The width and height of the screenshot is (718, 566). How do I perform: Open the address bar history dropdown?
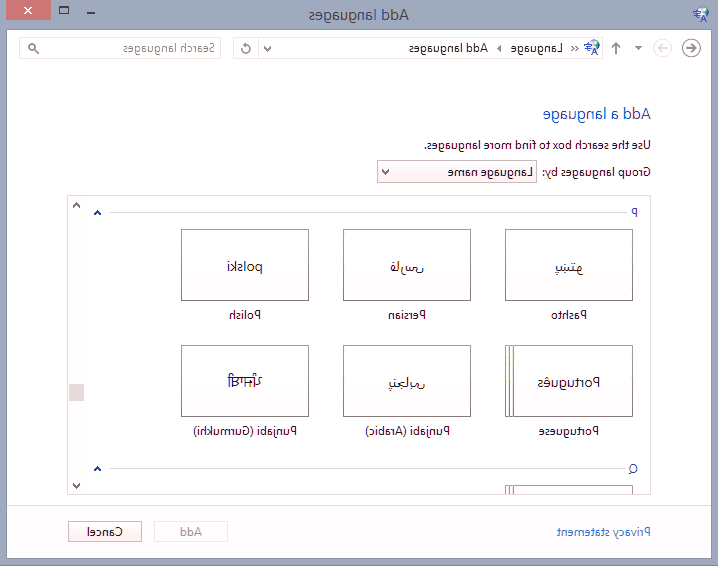tap(267, 48)
